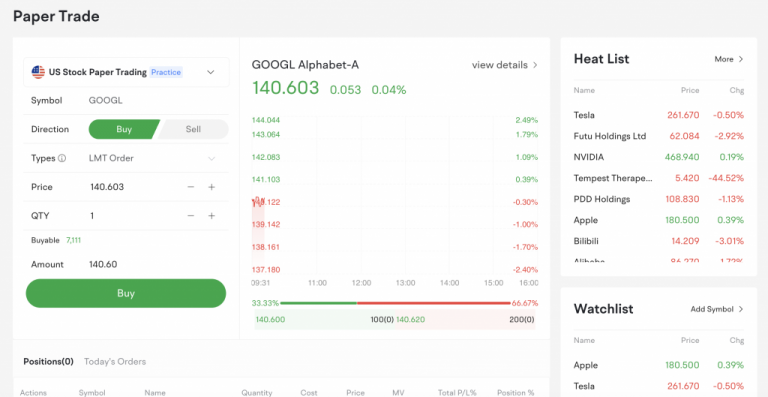Select Buy direction toggle
The width and height of the screenshot is (768, 397).
[x=124, y=129]
